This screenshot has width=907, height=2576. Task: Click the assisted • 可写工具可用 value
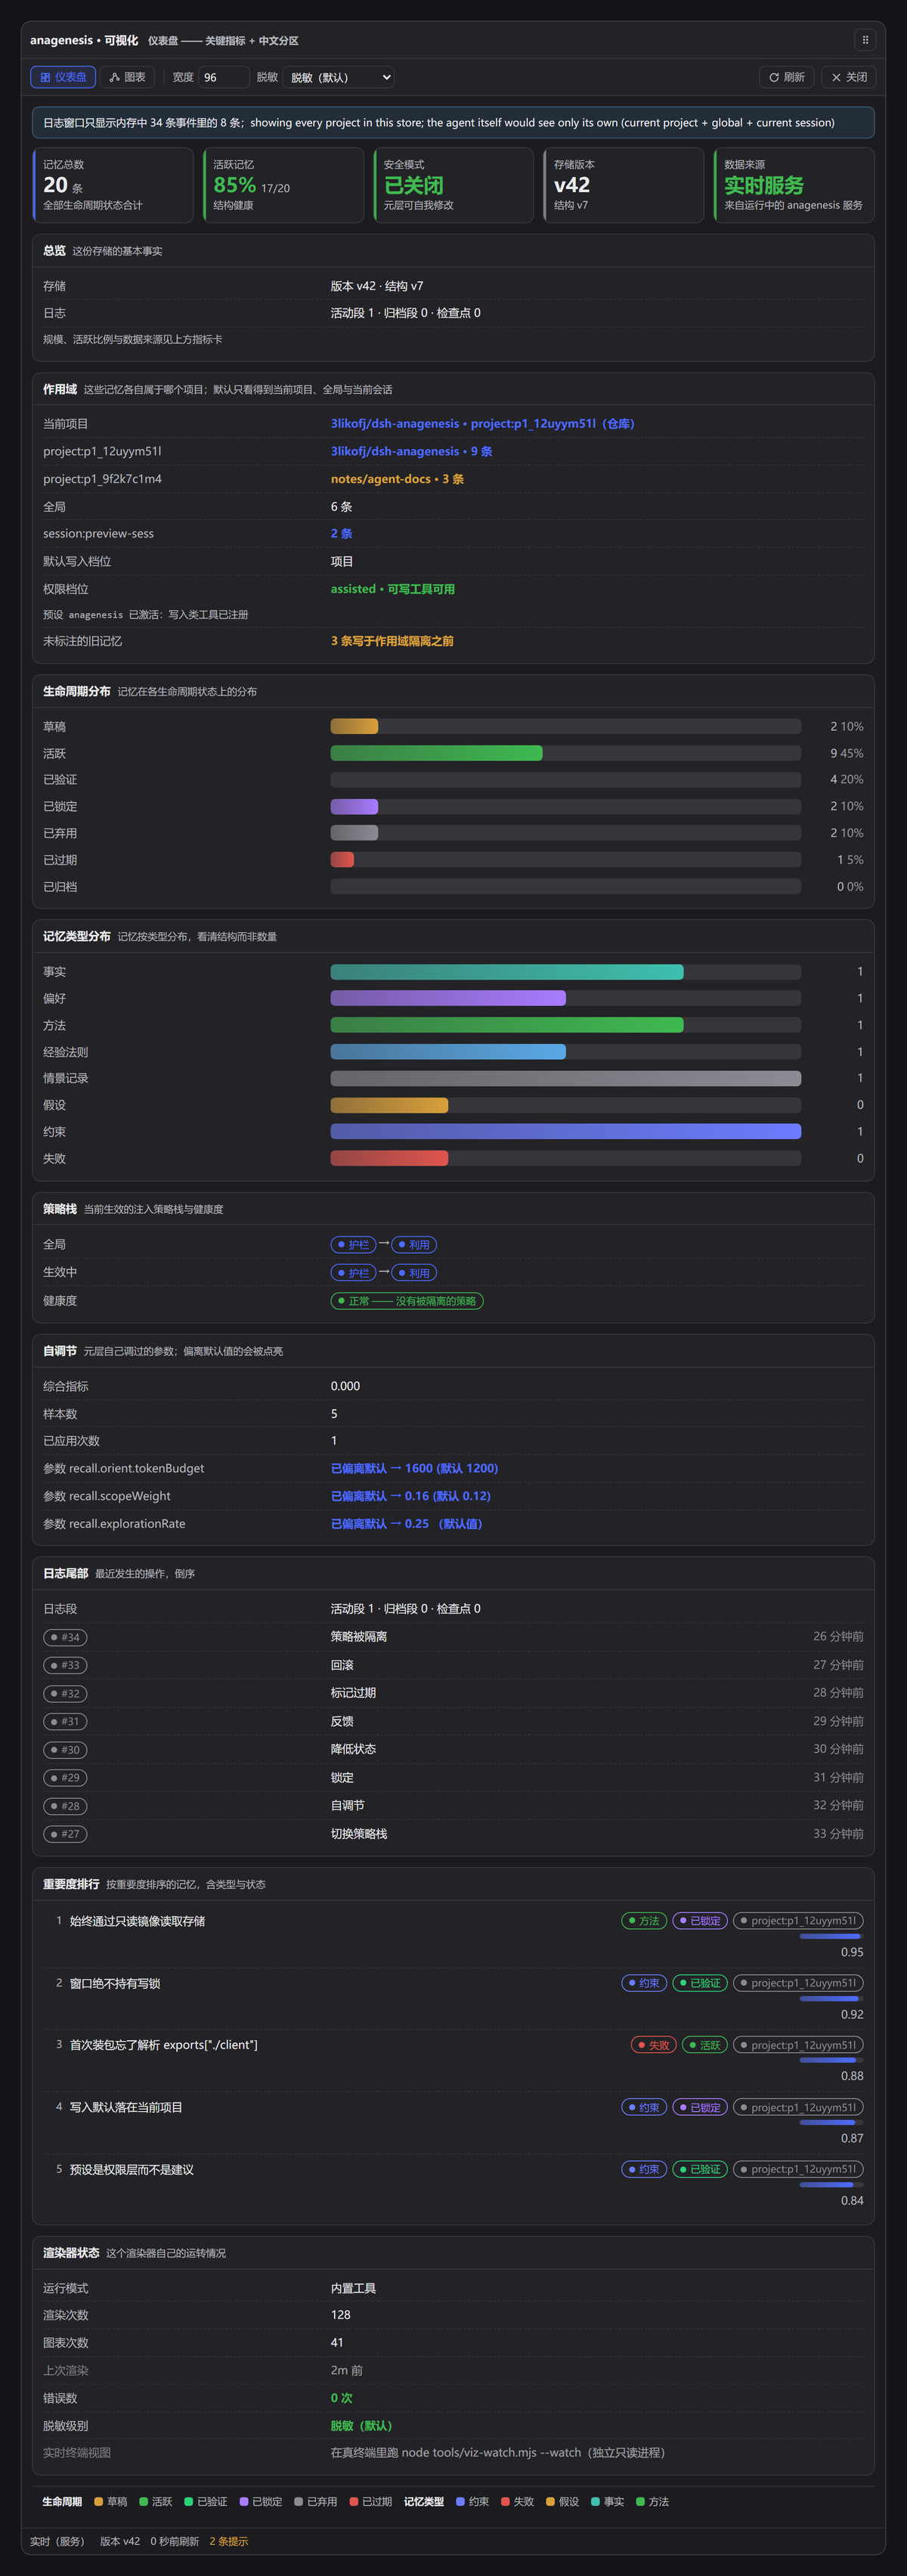coord(393,589)
